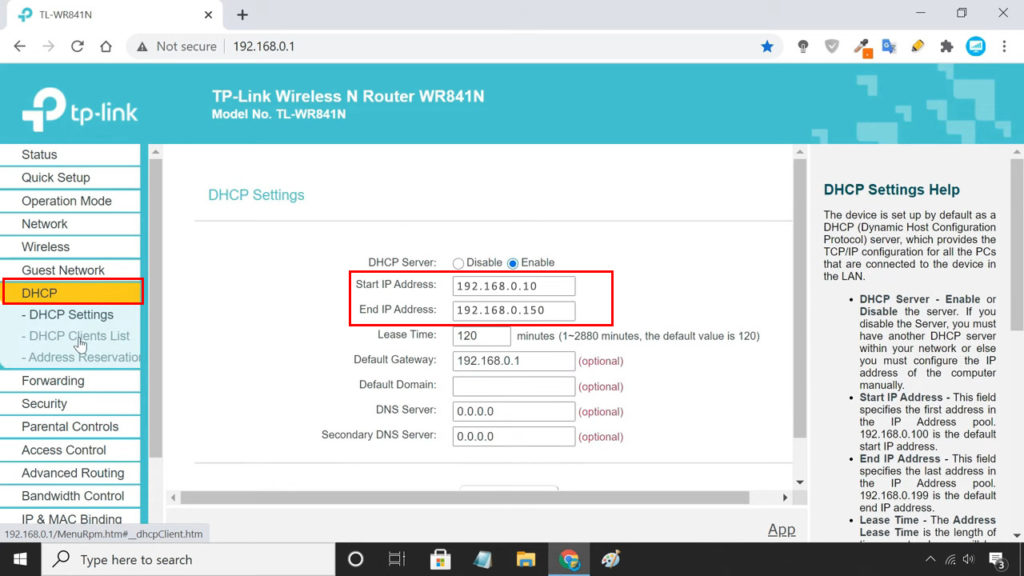
Task: Click the Default Gateway field
Action: coord(514,360)
